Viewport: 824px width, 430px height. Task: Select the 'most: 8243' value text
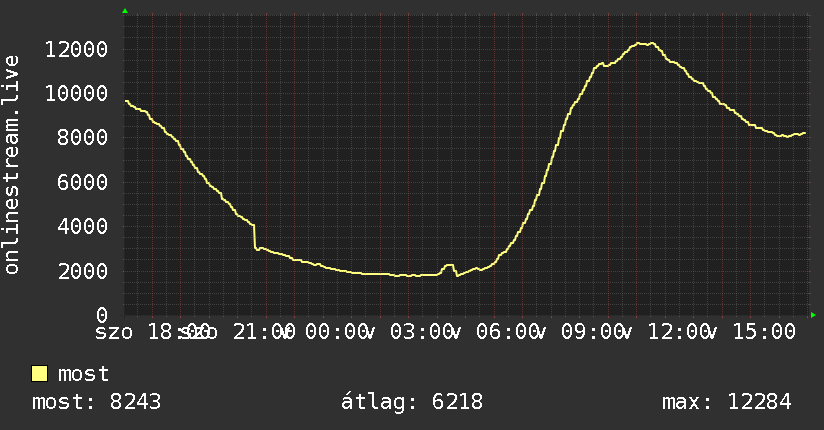point(96,402)
